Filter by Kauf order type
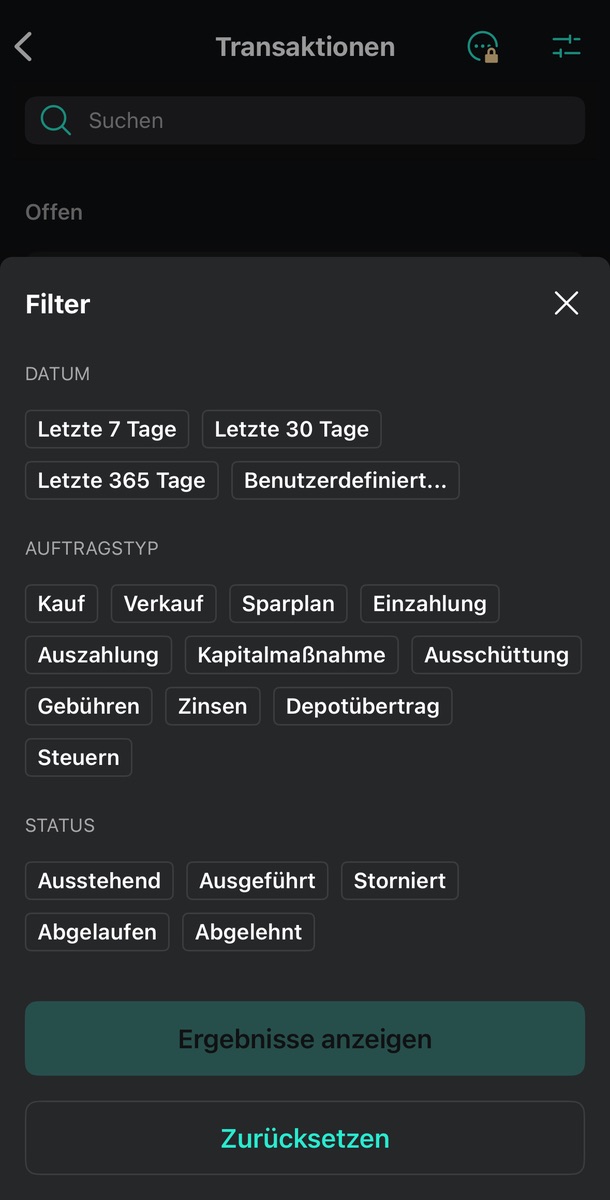The height and width of the screenshot is (1200, 610). (61, 604)
